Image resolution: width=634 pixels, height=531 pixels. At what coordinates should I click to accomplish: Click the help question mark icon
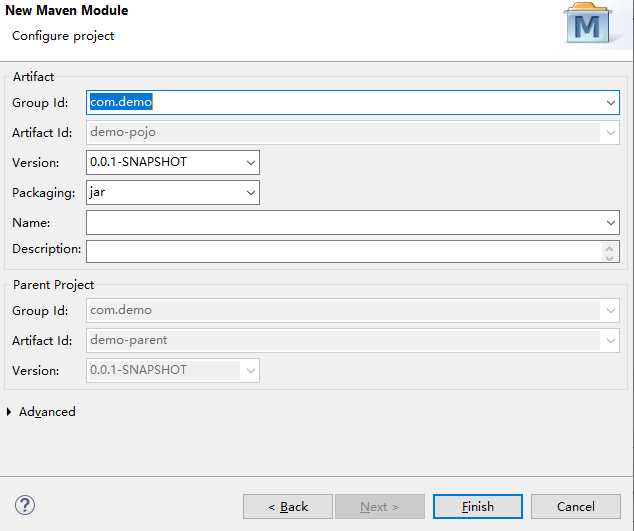tap(26, 505)
